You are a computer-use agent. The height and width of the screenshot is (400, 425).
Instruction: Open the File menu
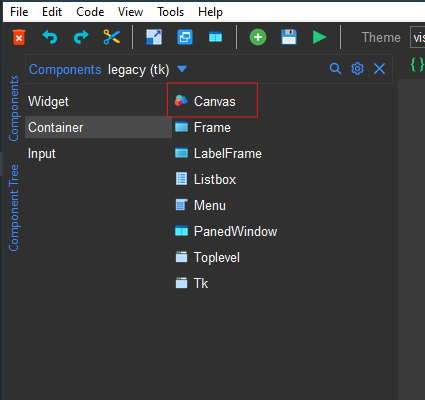[x=19, y=12]
